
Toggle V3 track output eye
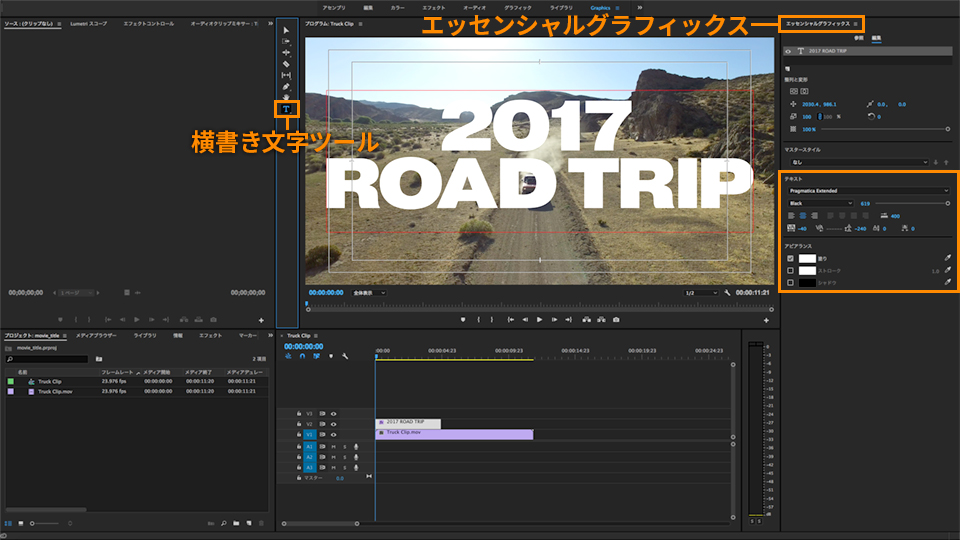coord(334,414)
